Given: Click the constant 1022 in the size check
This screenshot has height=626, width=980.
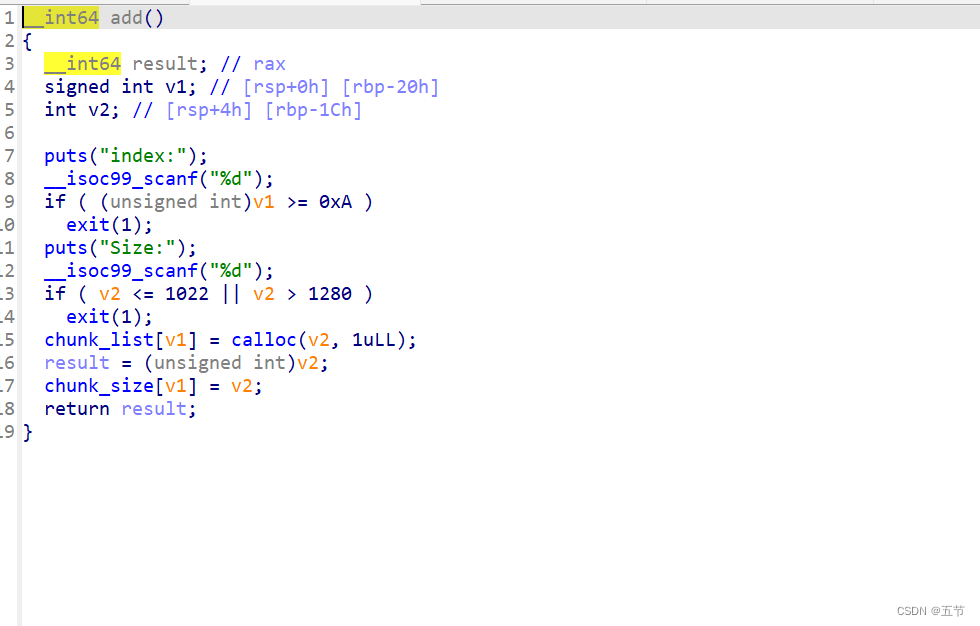Looking at the screenshot, I should point(186,294).
